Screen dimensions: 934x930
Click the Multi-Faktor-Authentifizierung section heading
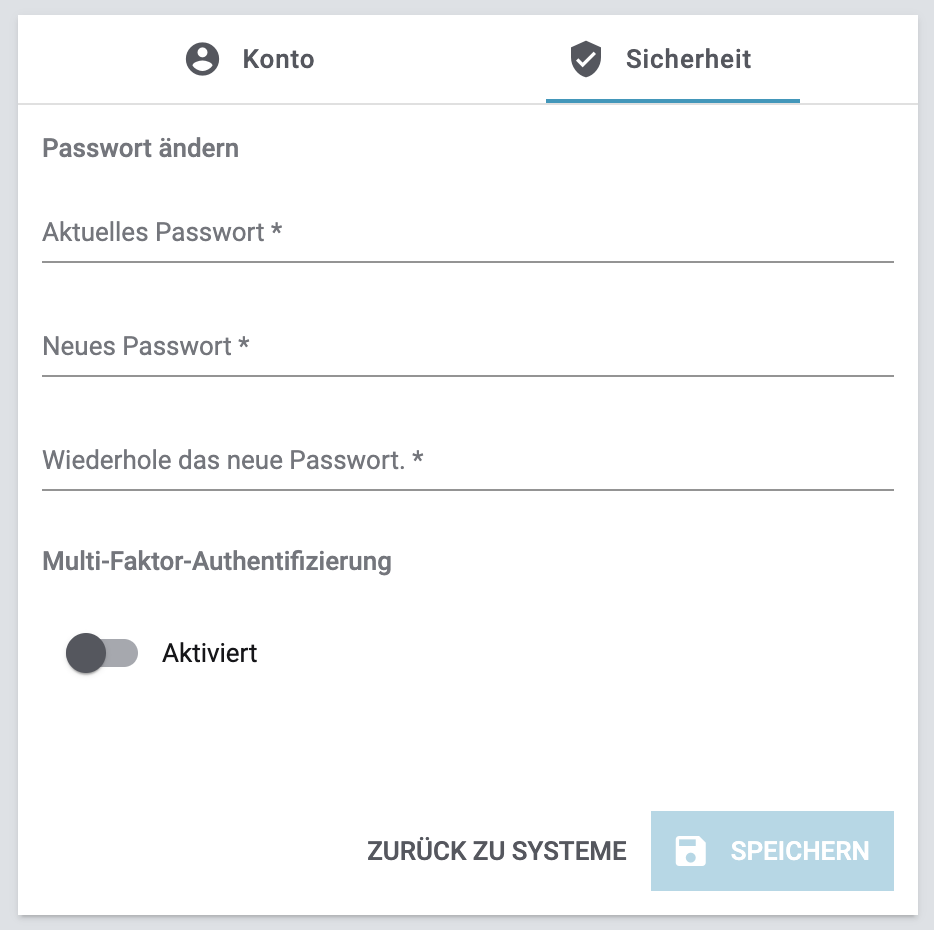[217, 561]
